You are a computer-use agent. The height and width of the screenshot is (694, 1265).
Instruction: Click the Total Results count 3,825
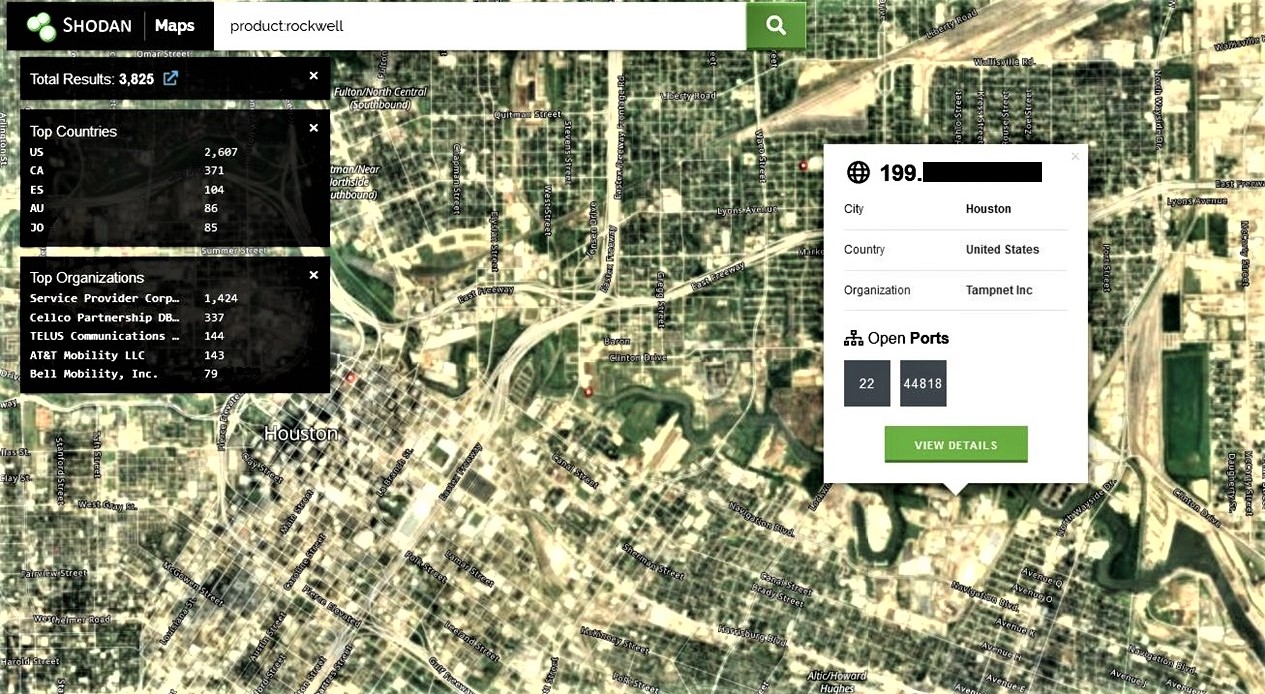click(136, 79)
